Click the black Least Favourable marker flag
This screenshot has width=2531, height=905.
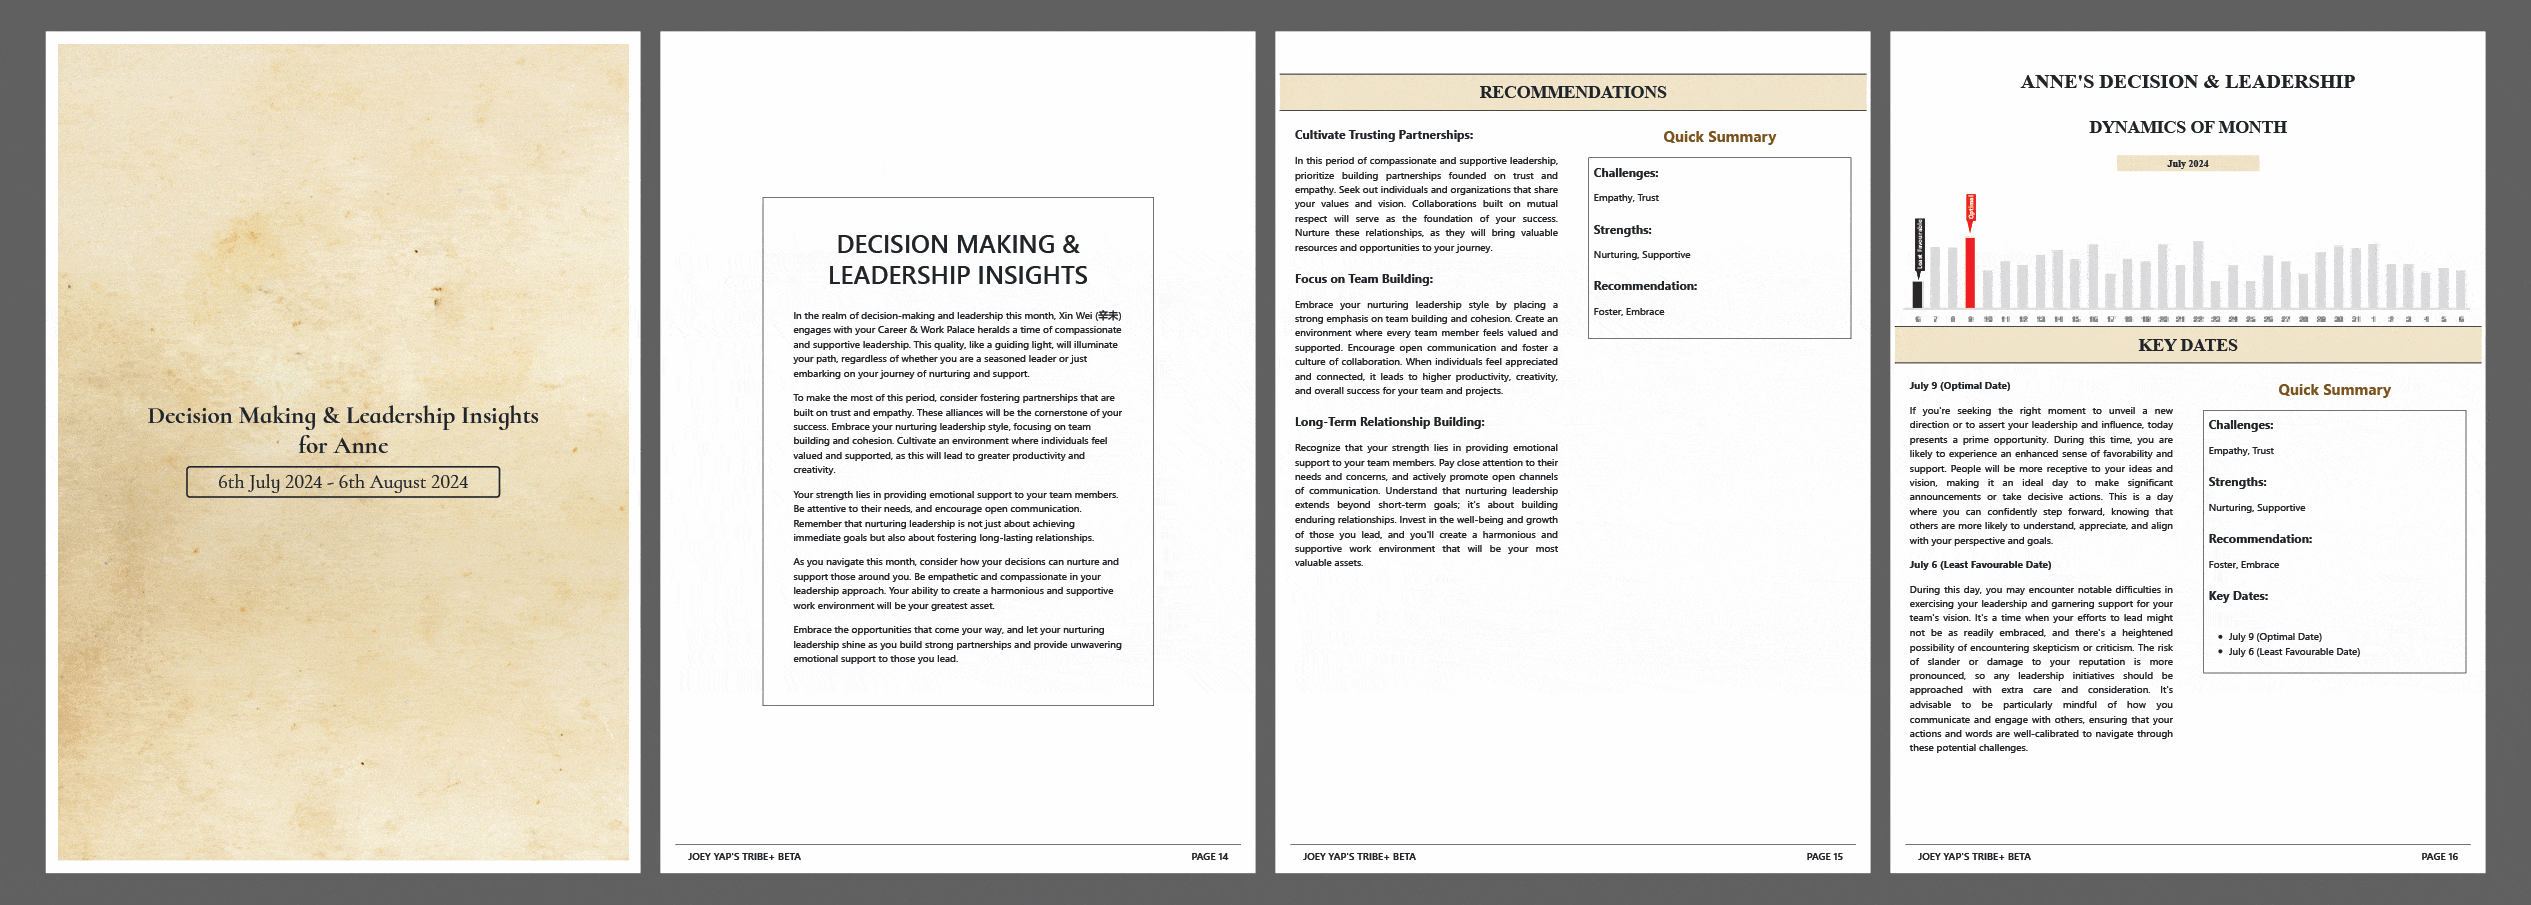coord(1918,246)
